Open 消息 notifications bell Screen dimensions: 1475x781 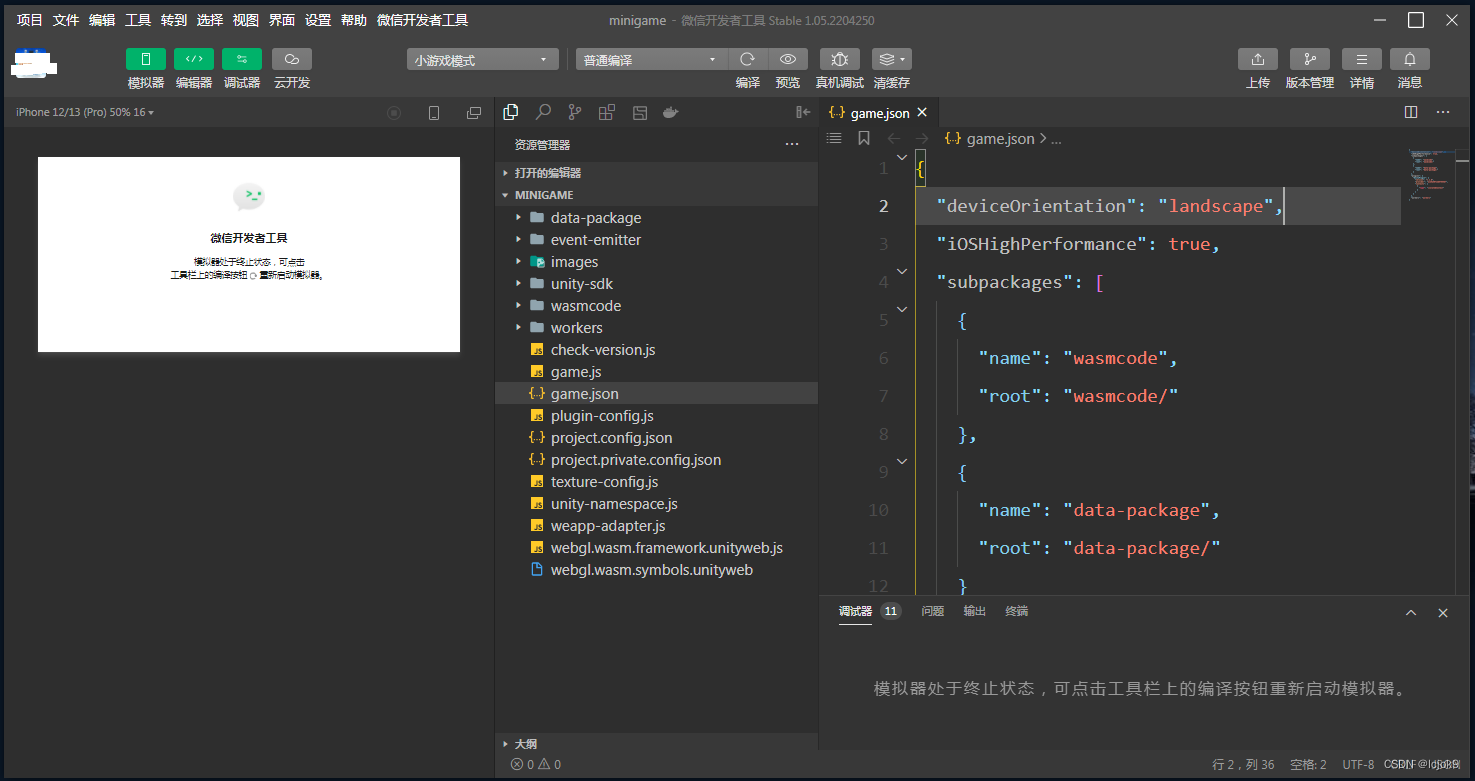1410,59
